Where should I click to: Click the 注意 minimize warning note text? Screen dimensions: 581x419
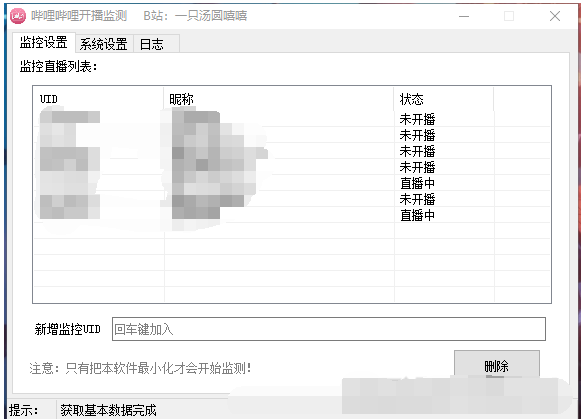coord(140,368)
